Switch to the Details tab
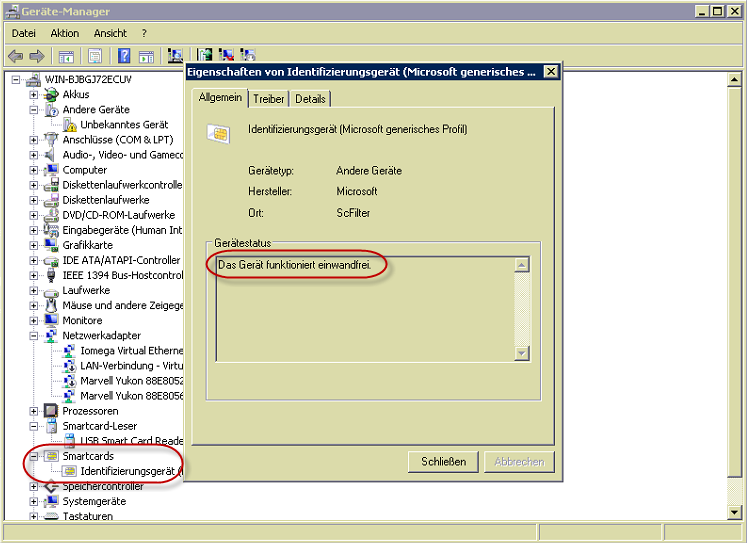 pyautogui.click(x=310, y=99)
